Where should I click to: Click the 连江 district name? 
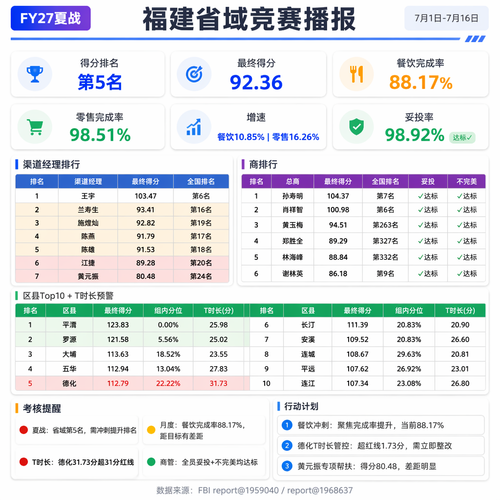pos(308,383)
